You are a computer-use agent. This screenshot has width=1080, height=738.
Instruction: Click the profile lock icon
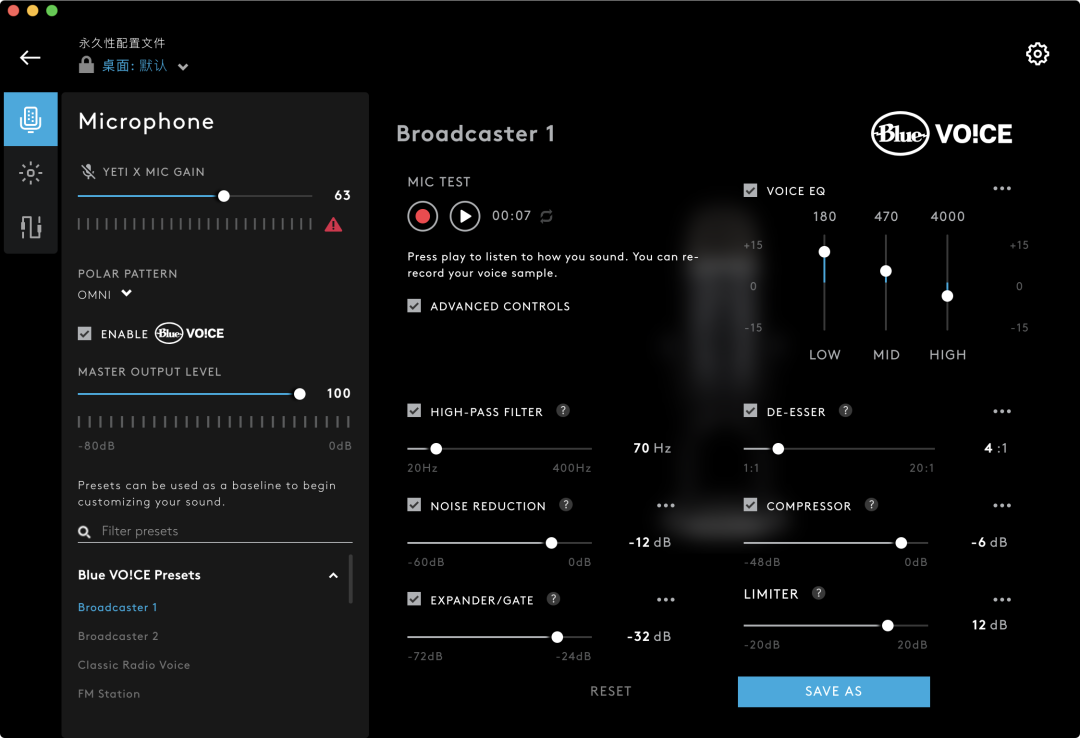click(86, 65)
